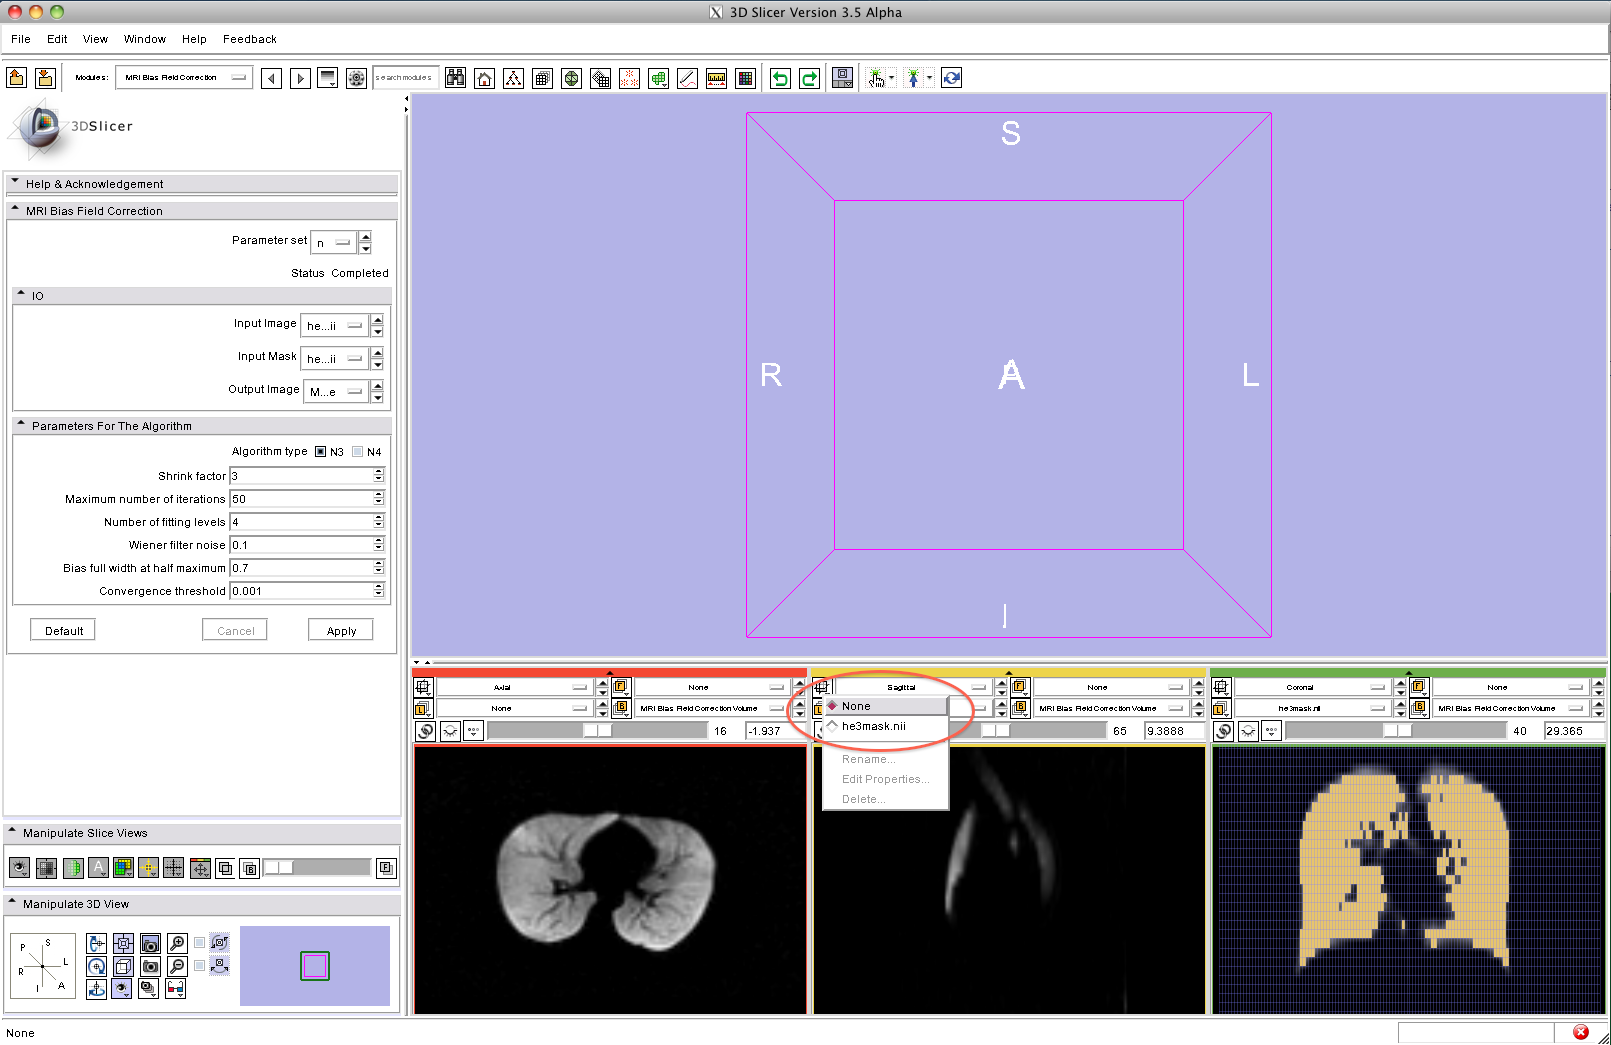Click the link slices icon in Axial viewer
Viewport: 1611px width, 1045px height.
tap(426, 731)
